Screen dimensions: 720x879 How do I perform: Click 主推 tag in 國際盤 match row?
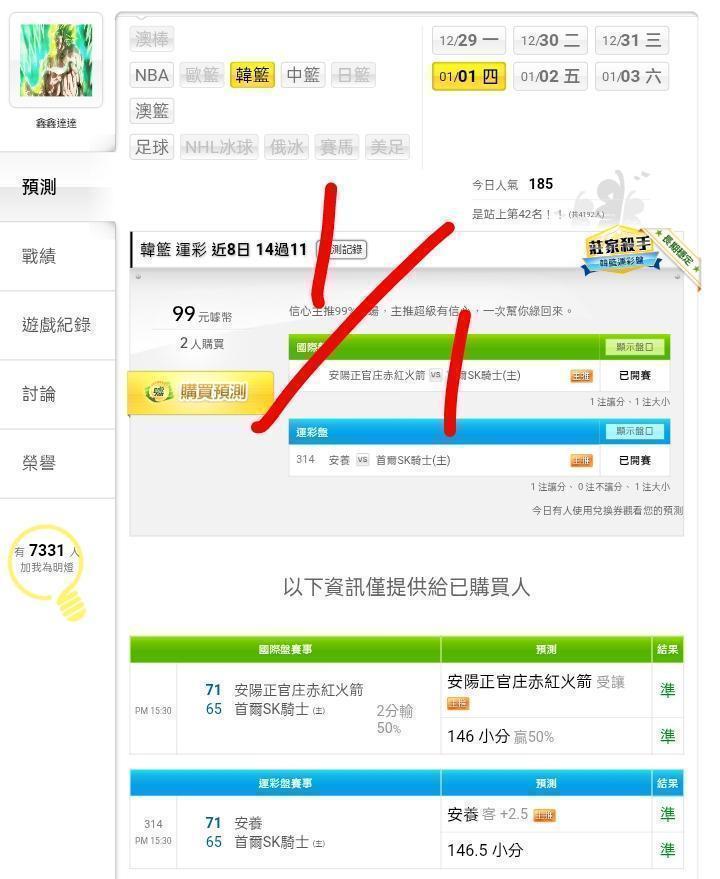point(581,376)
